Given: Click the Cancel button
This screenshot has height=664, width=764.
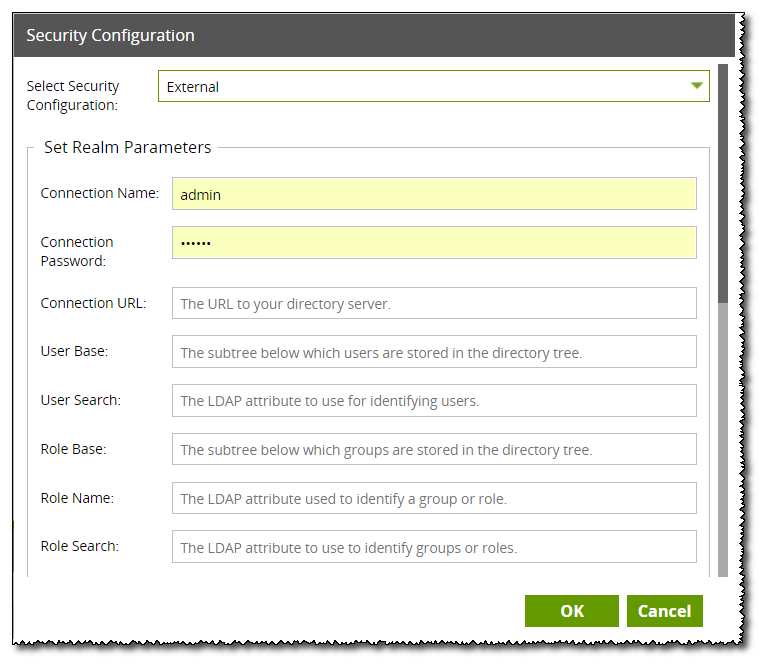Looking at the screenshot, I should pyautogui.click(x=665, y=611).
